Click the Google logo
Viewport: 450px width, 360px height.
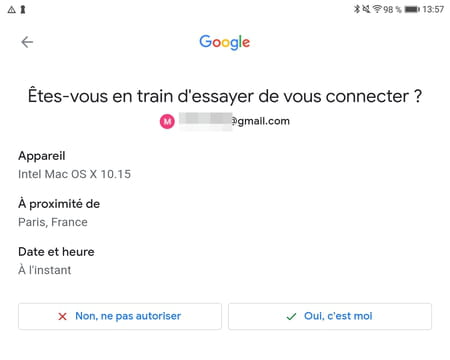pyautogui.click(x=225, y=42)
